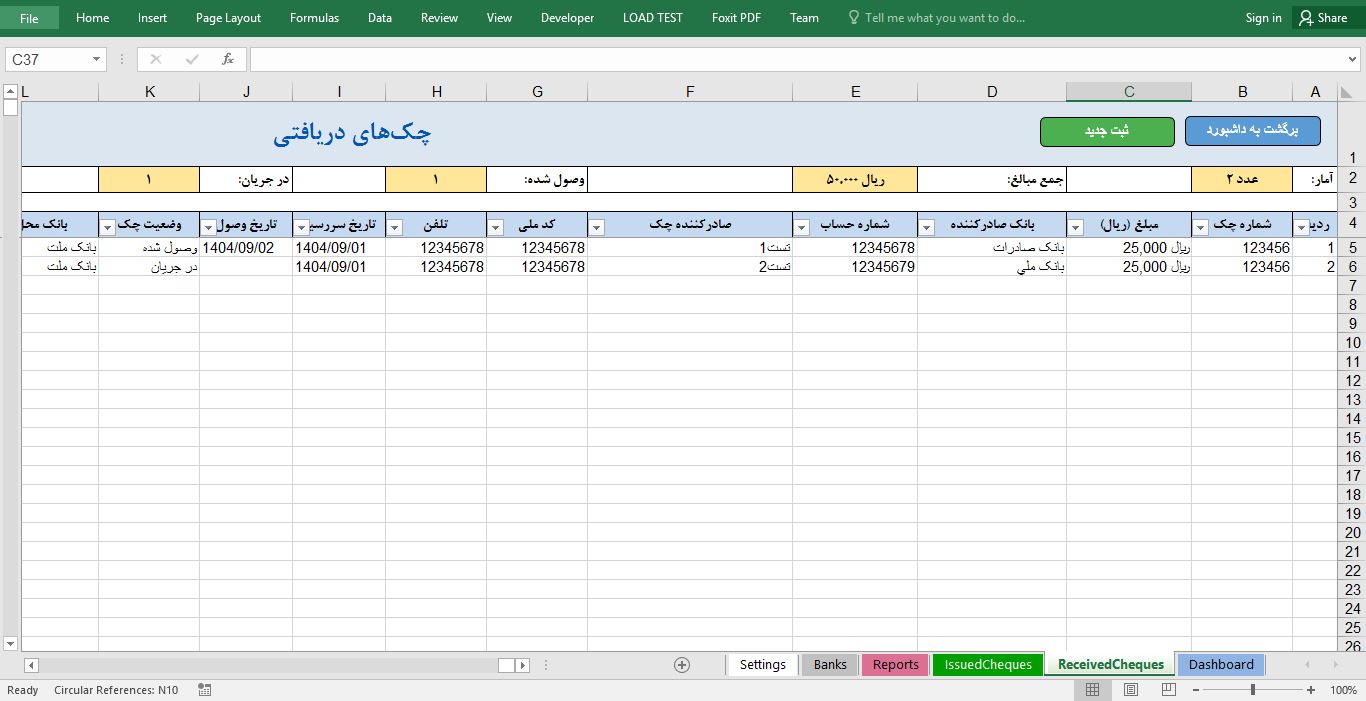
Task: Expand the Name Box dropdown
Action: pyautogui.click(x=97, y=60)
